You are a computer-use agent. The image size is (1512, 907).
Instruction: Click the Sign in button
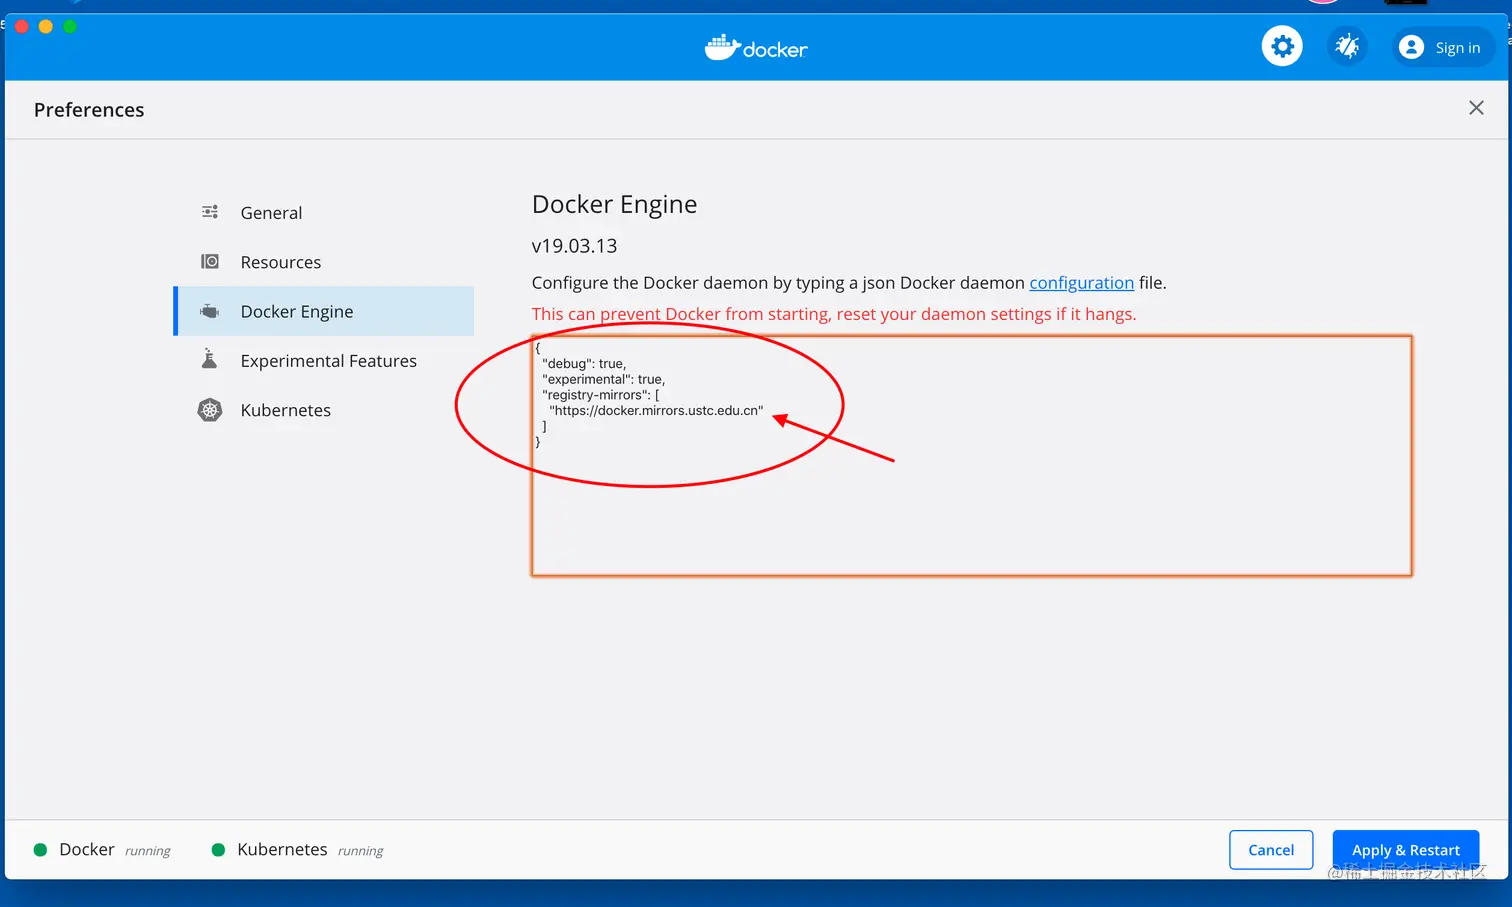tap(1442, 47)
